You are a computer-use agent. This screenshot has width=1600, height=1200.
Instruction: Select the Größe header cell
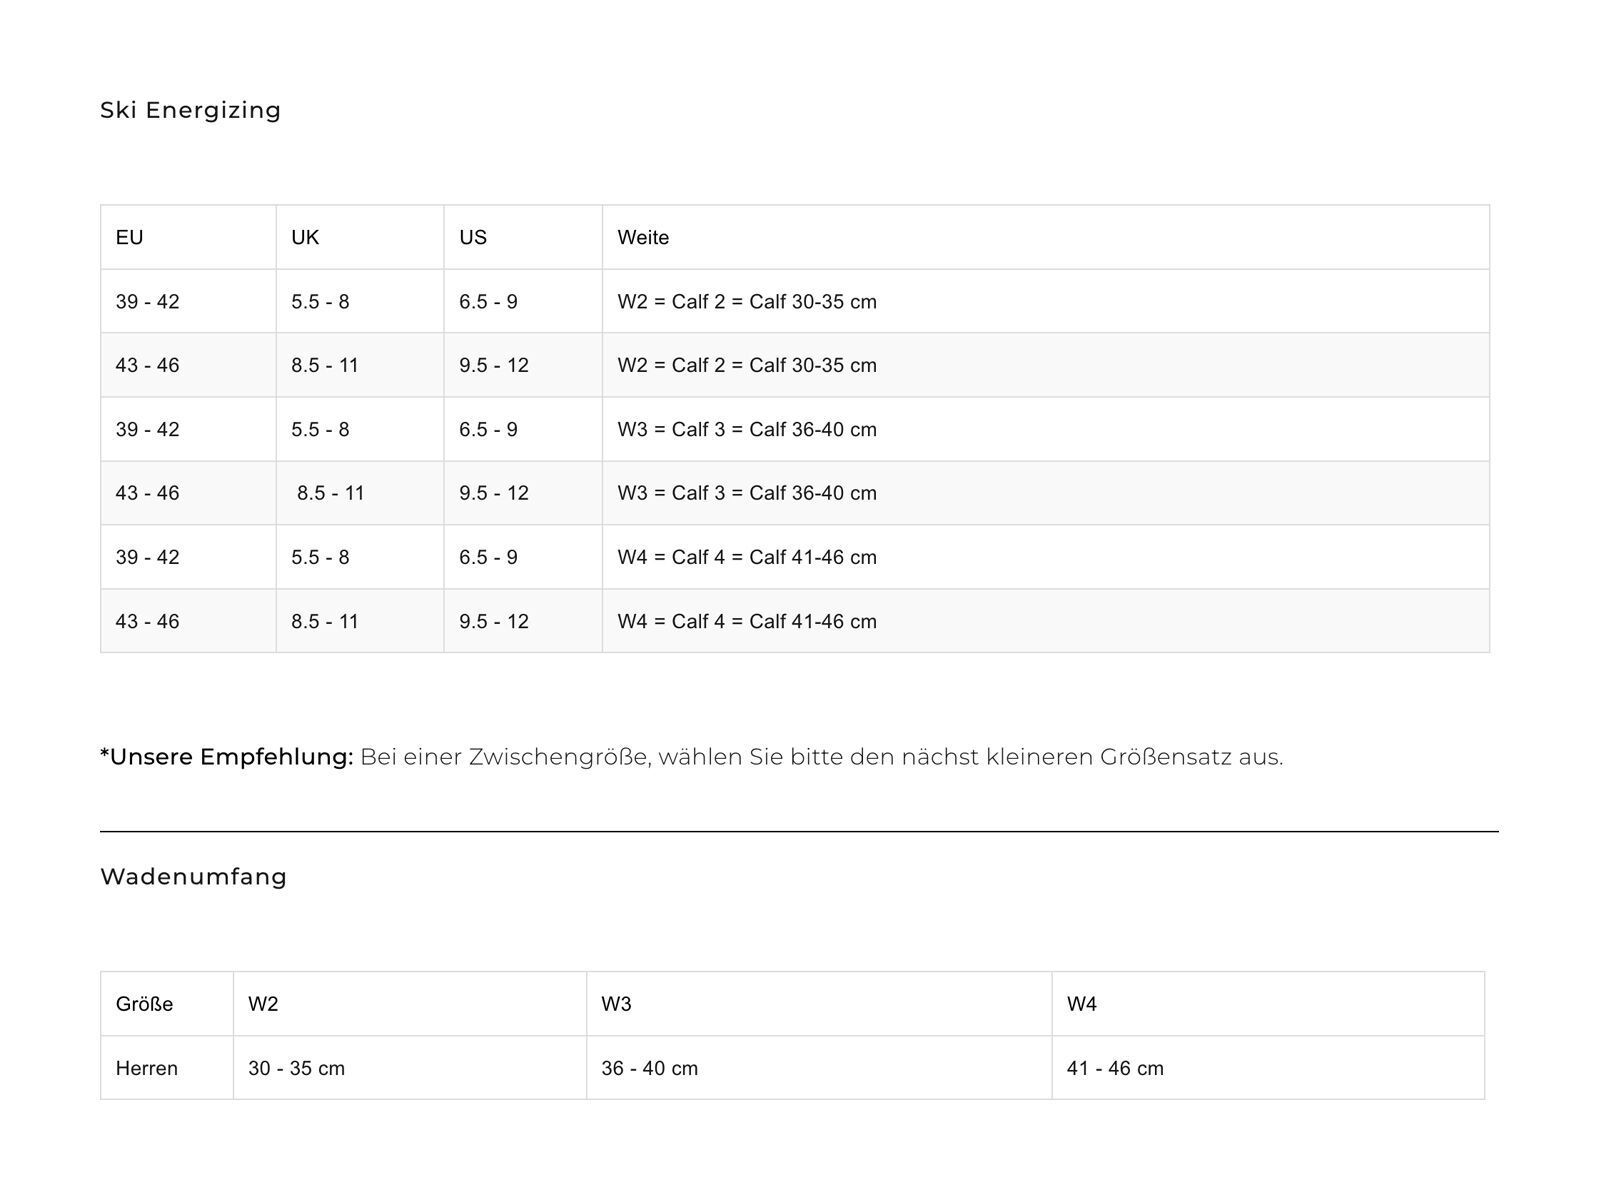pos(145,1004)
